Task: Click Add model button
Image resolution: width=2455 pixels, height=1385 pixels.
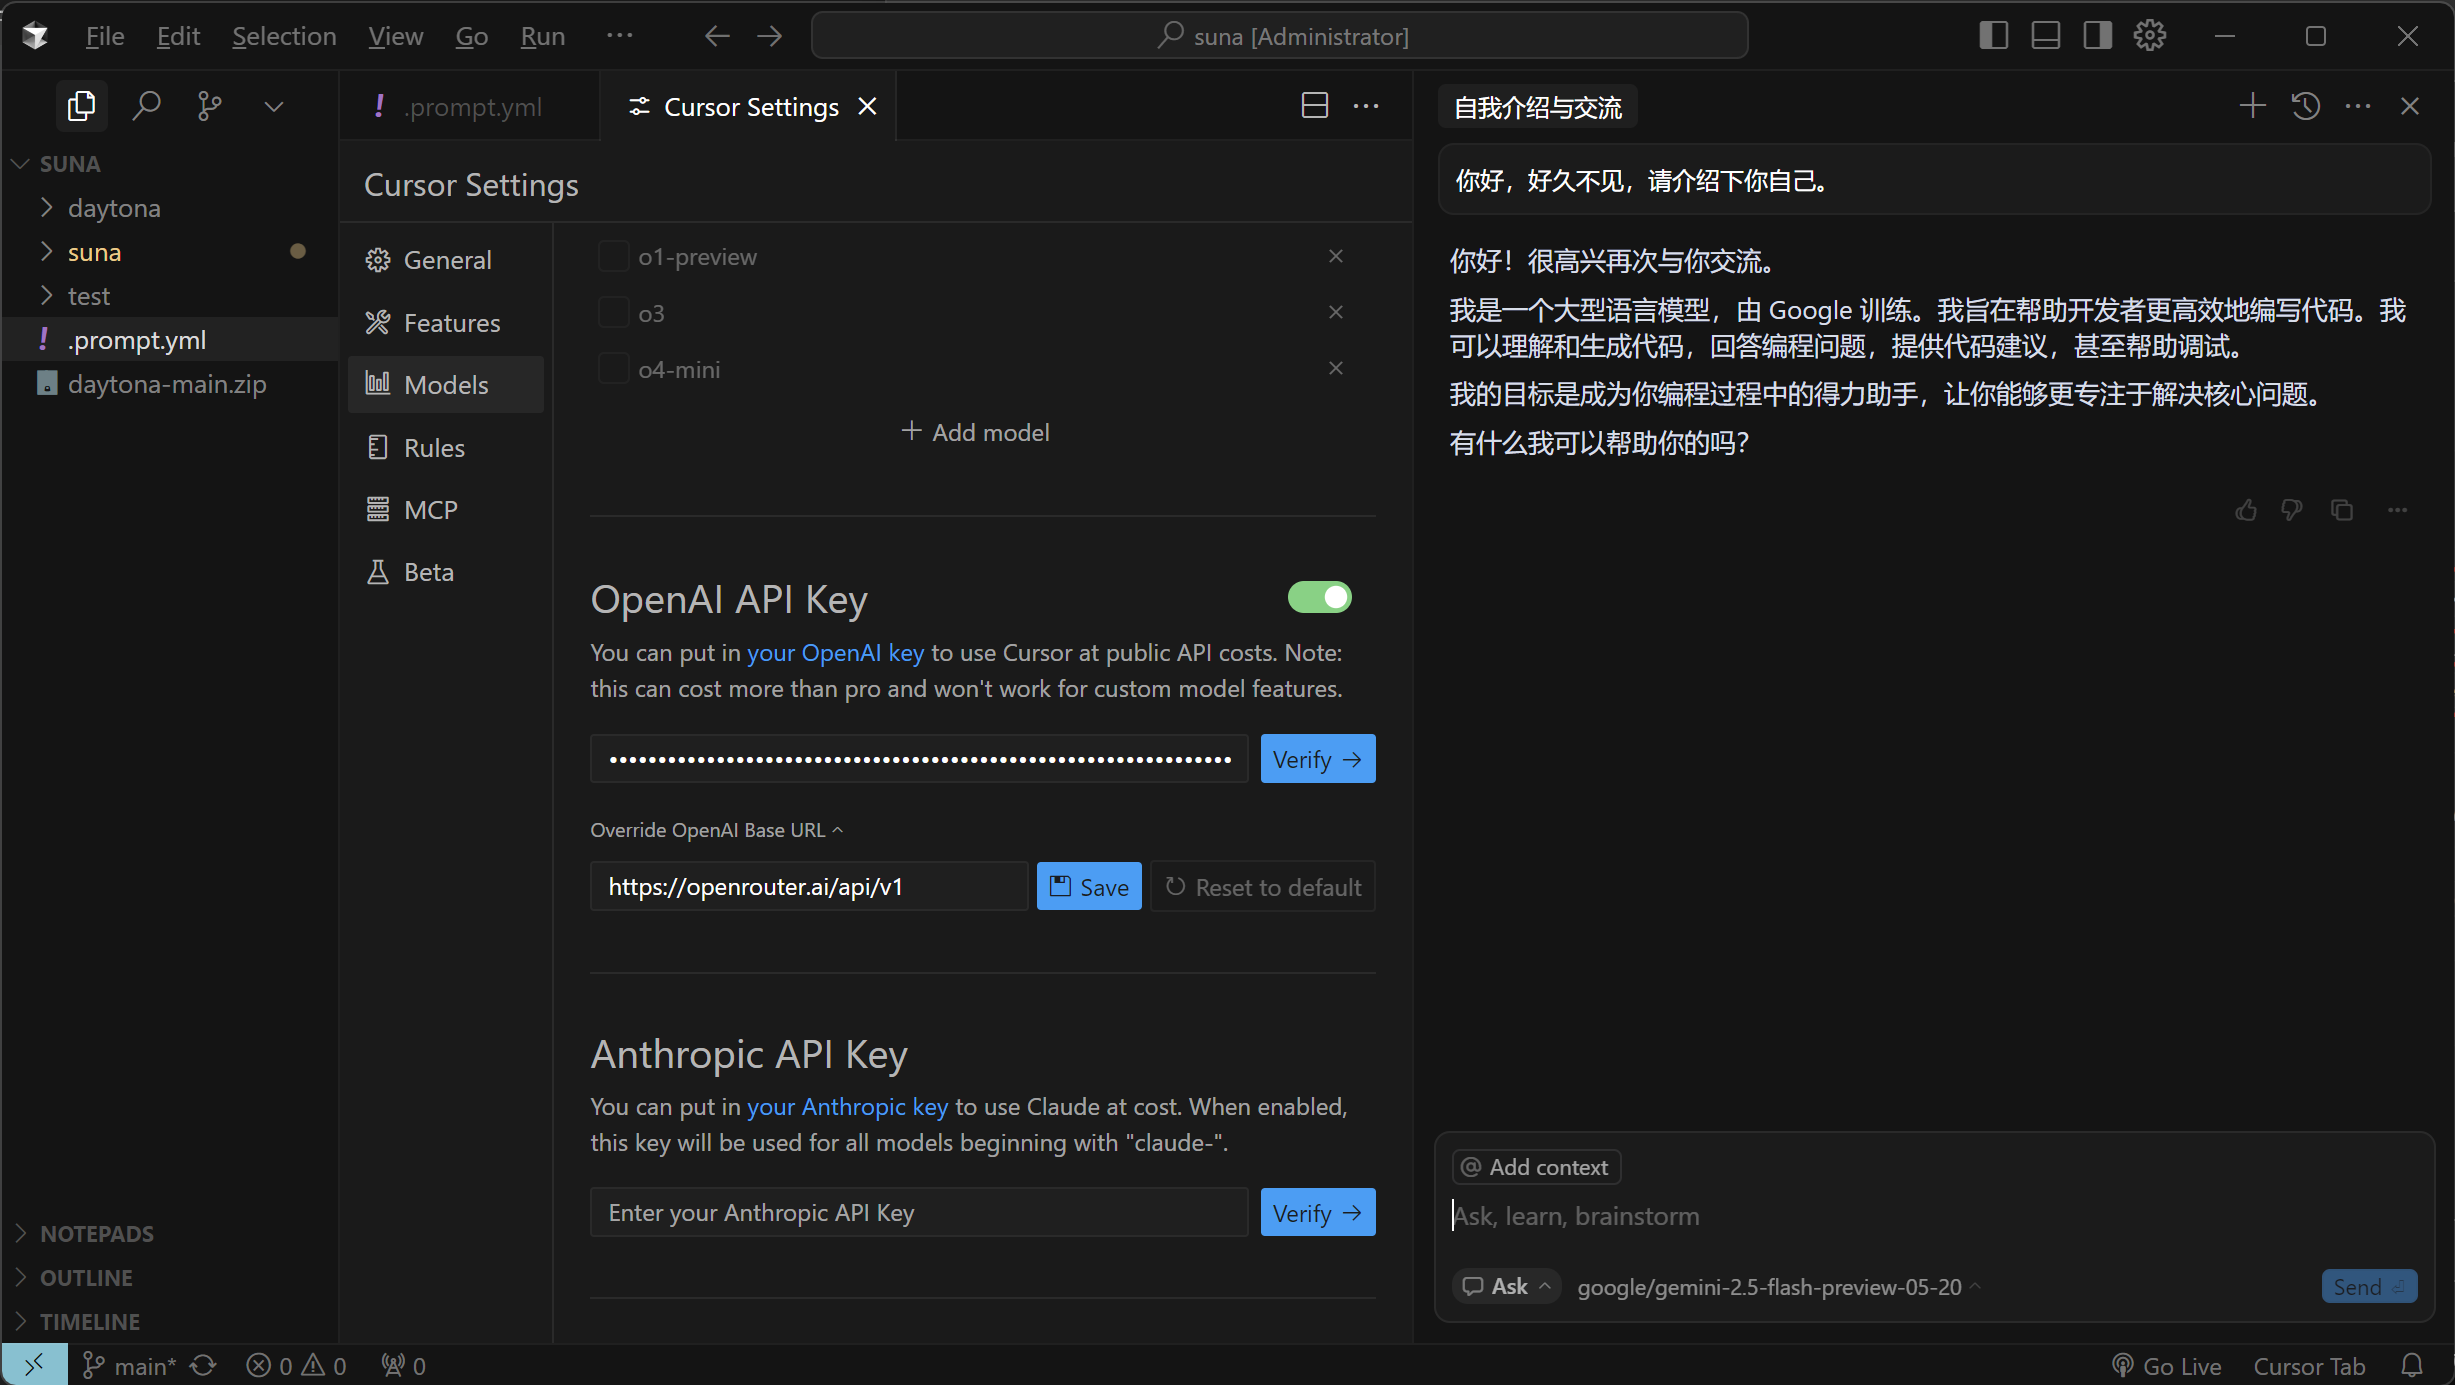Action: 975,432
